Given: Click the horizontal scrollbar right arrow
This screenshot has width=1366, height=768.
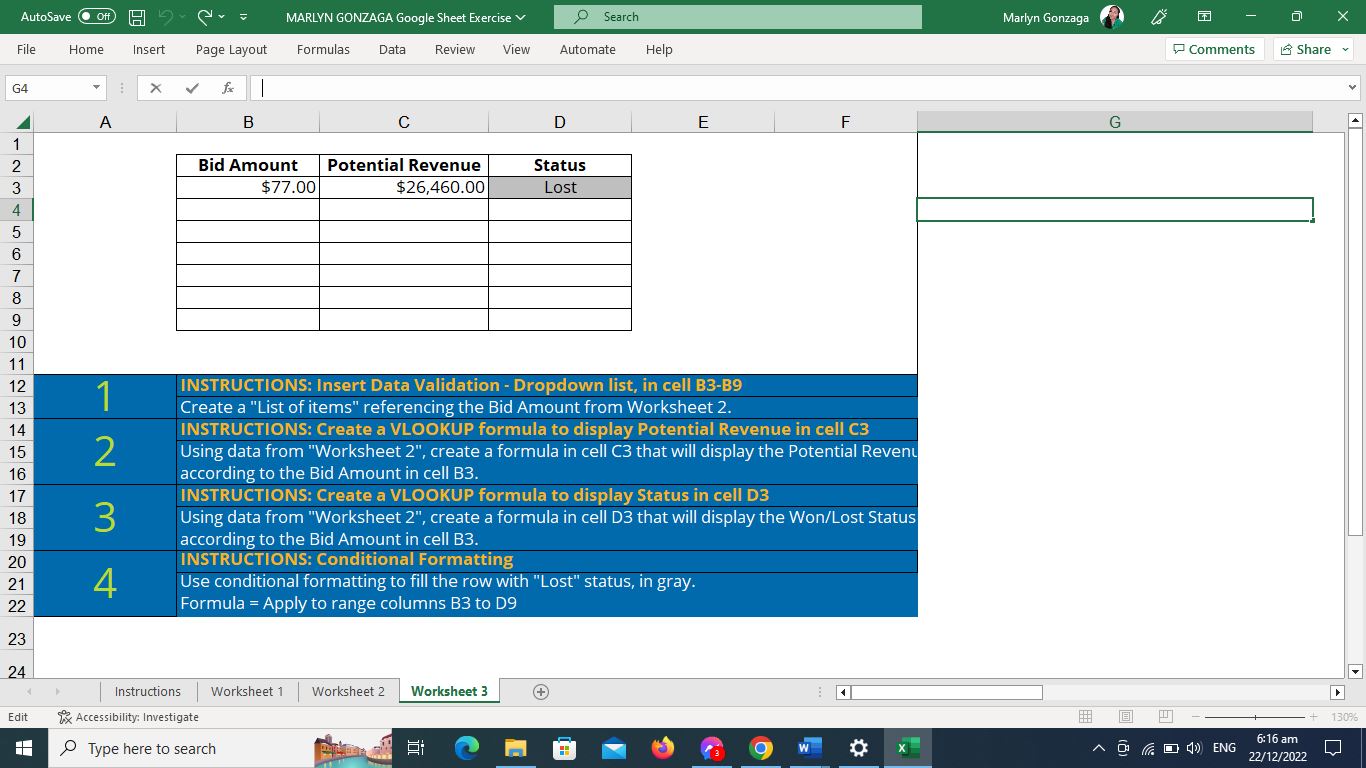Looking at the screenshot, I should coord(1337,692).
